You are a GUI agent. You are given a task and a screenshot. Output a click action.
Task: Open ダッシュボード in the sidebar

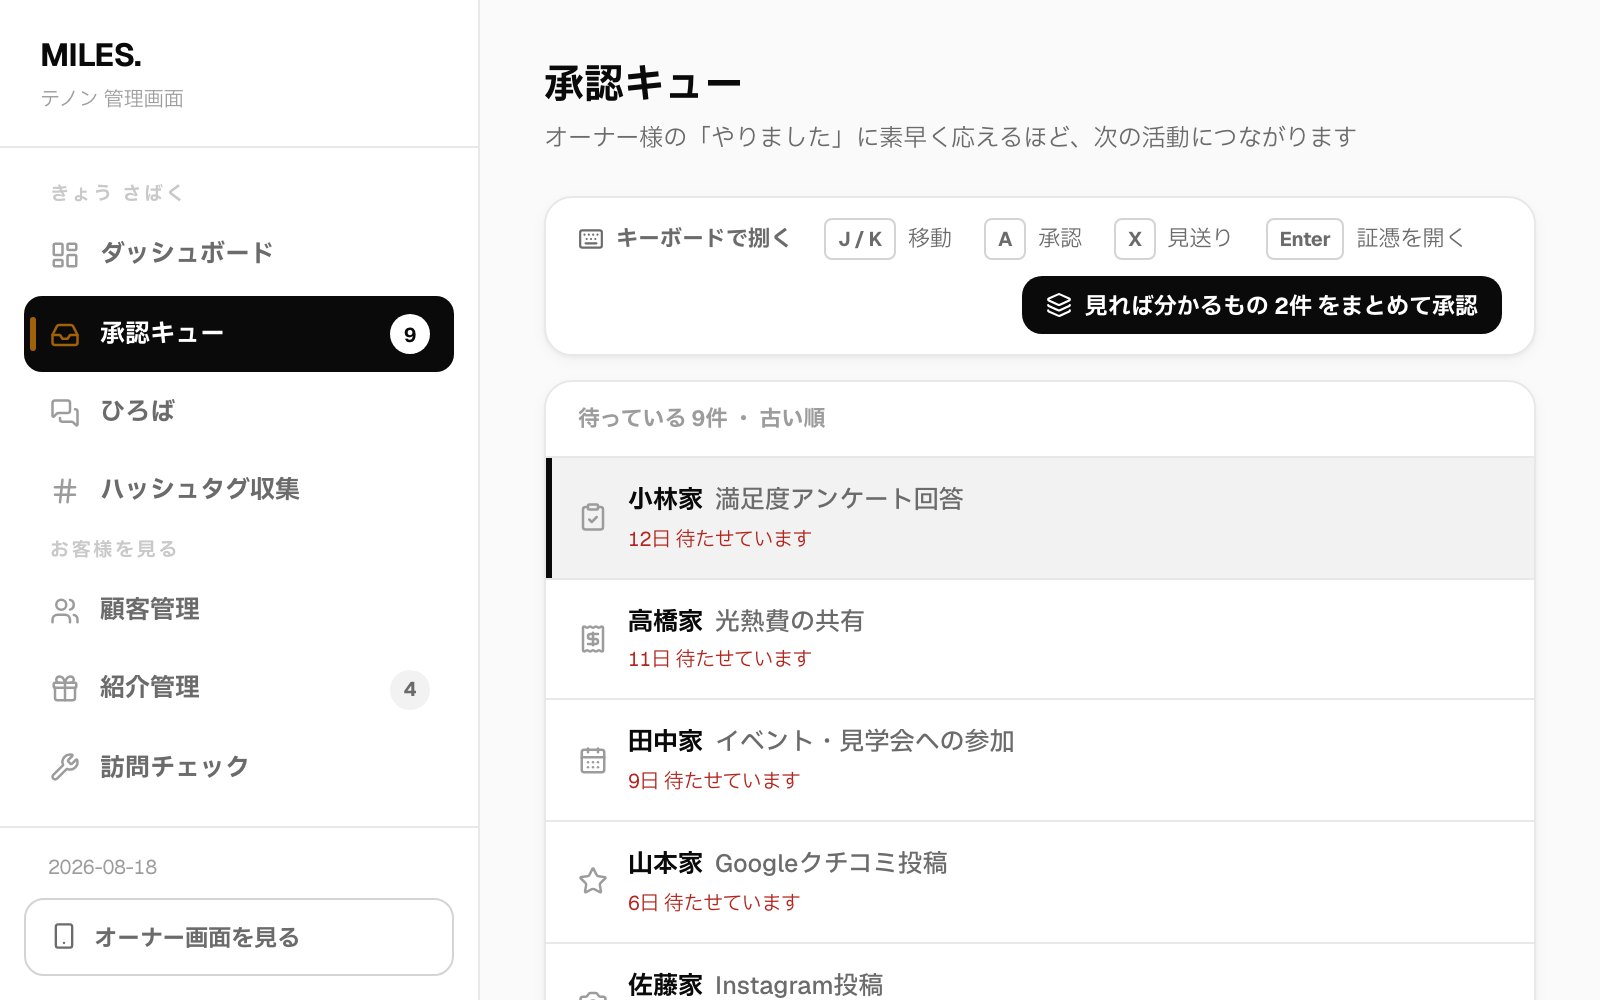coord(239,255)
